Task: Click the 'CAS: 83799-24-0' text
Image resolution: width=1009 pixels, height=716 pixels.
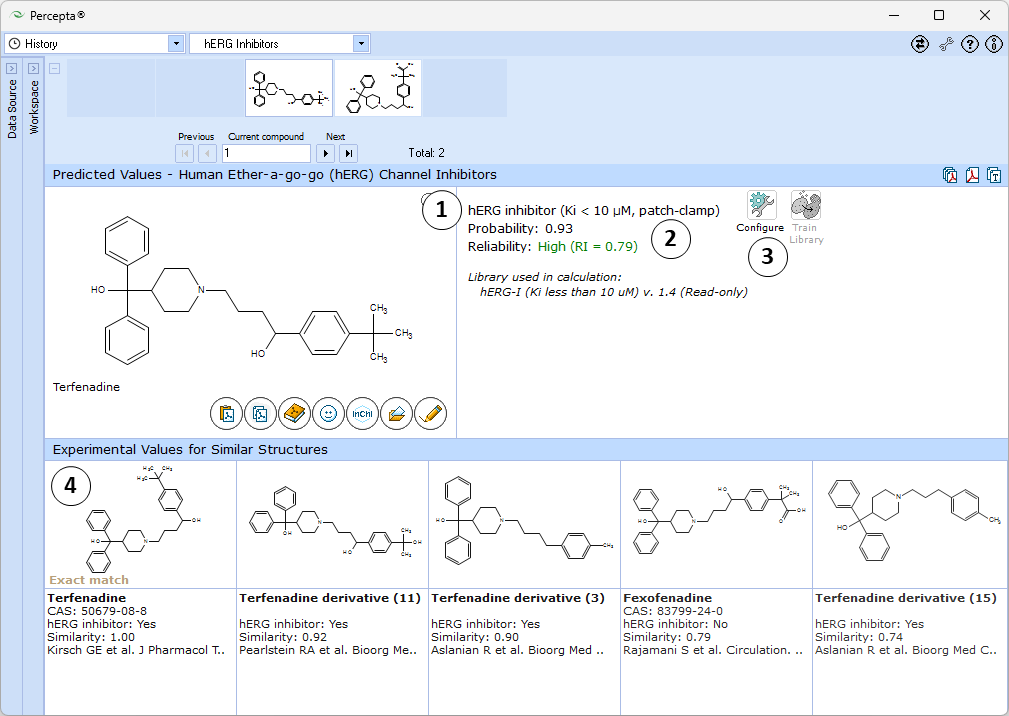Action: pyautogui.click(x=672, y=611)
